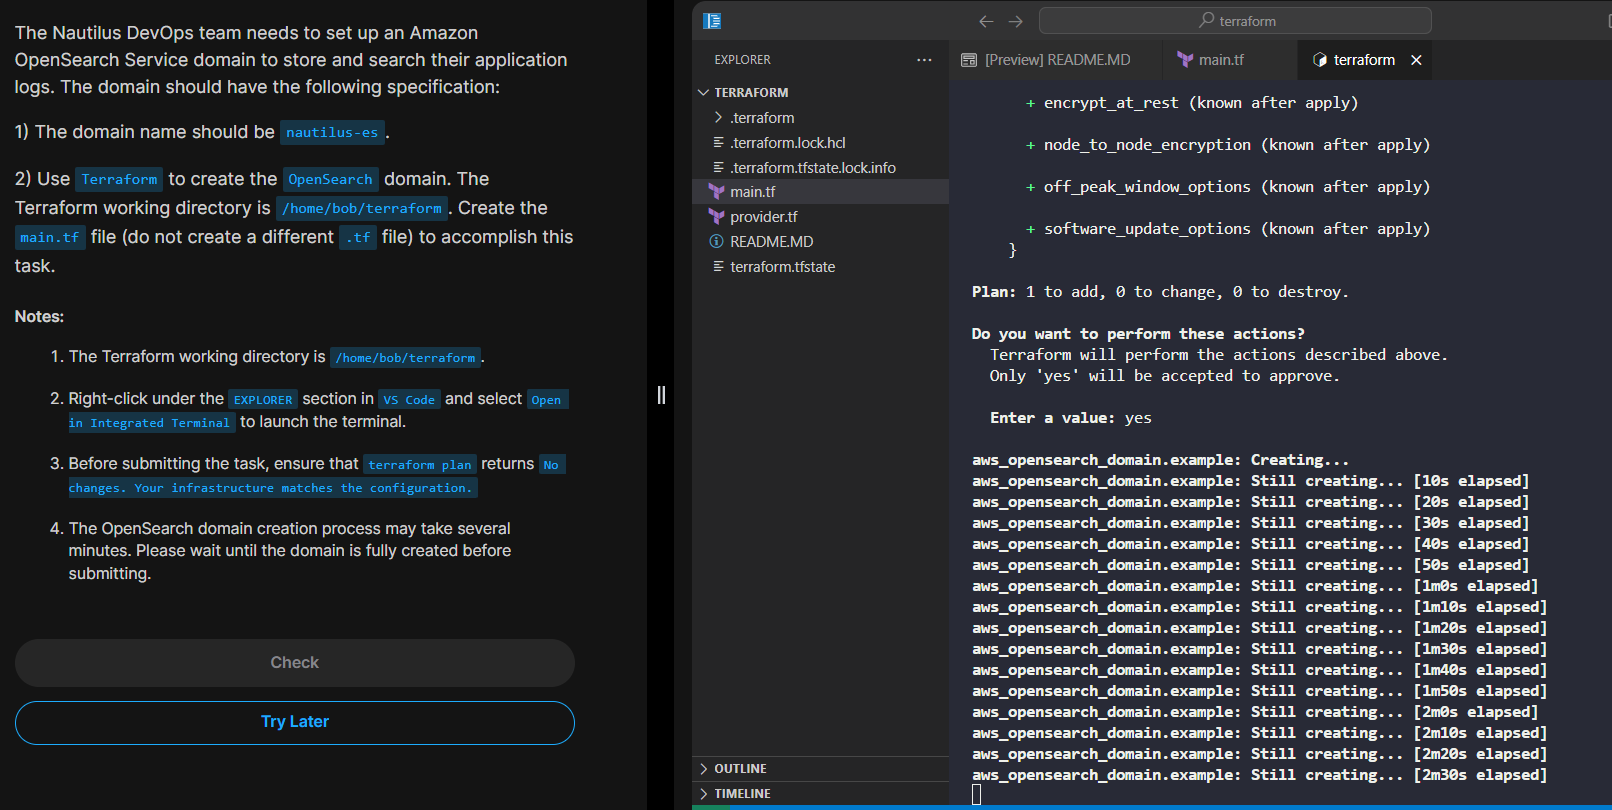The height and width of the screenshot is (810, 1612).
Task: Open Explorer more actions ellipsis
Action: pyautogui.click(x=924, y=60)
